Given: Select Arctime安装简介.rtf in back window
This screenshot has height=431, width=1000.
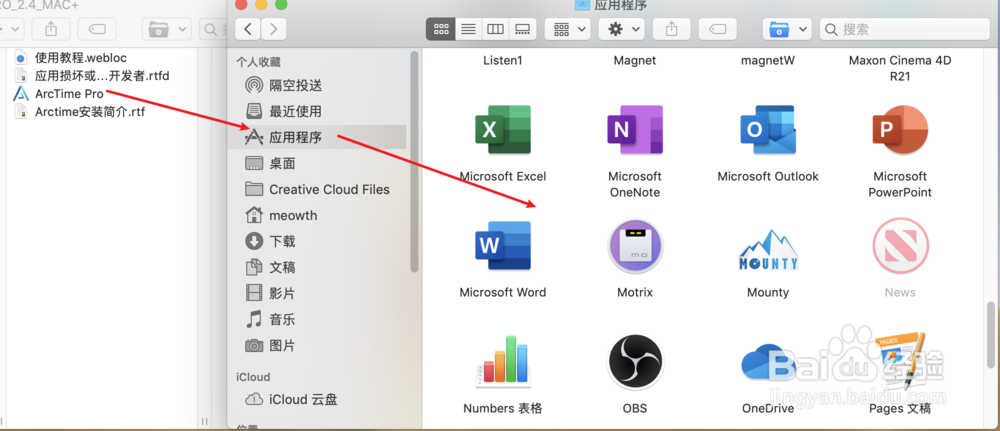Looking at the screenshot, I should pyautogui.click(x=90, y=112).
